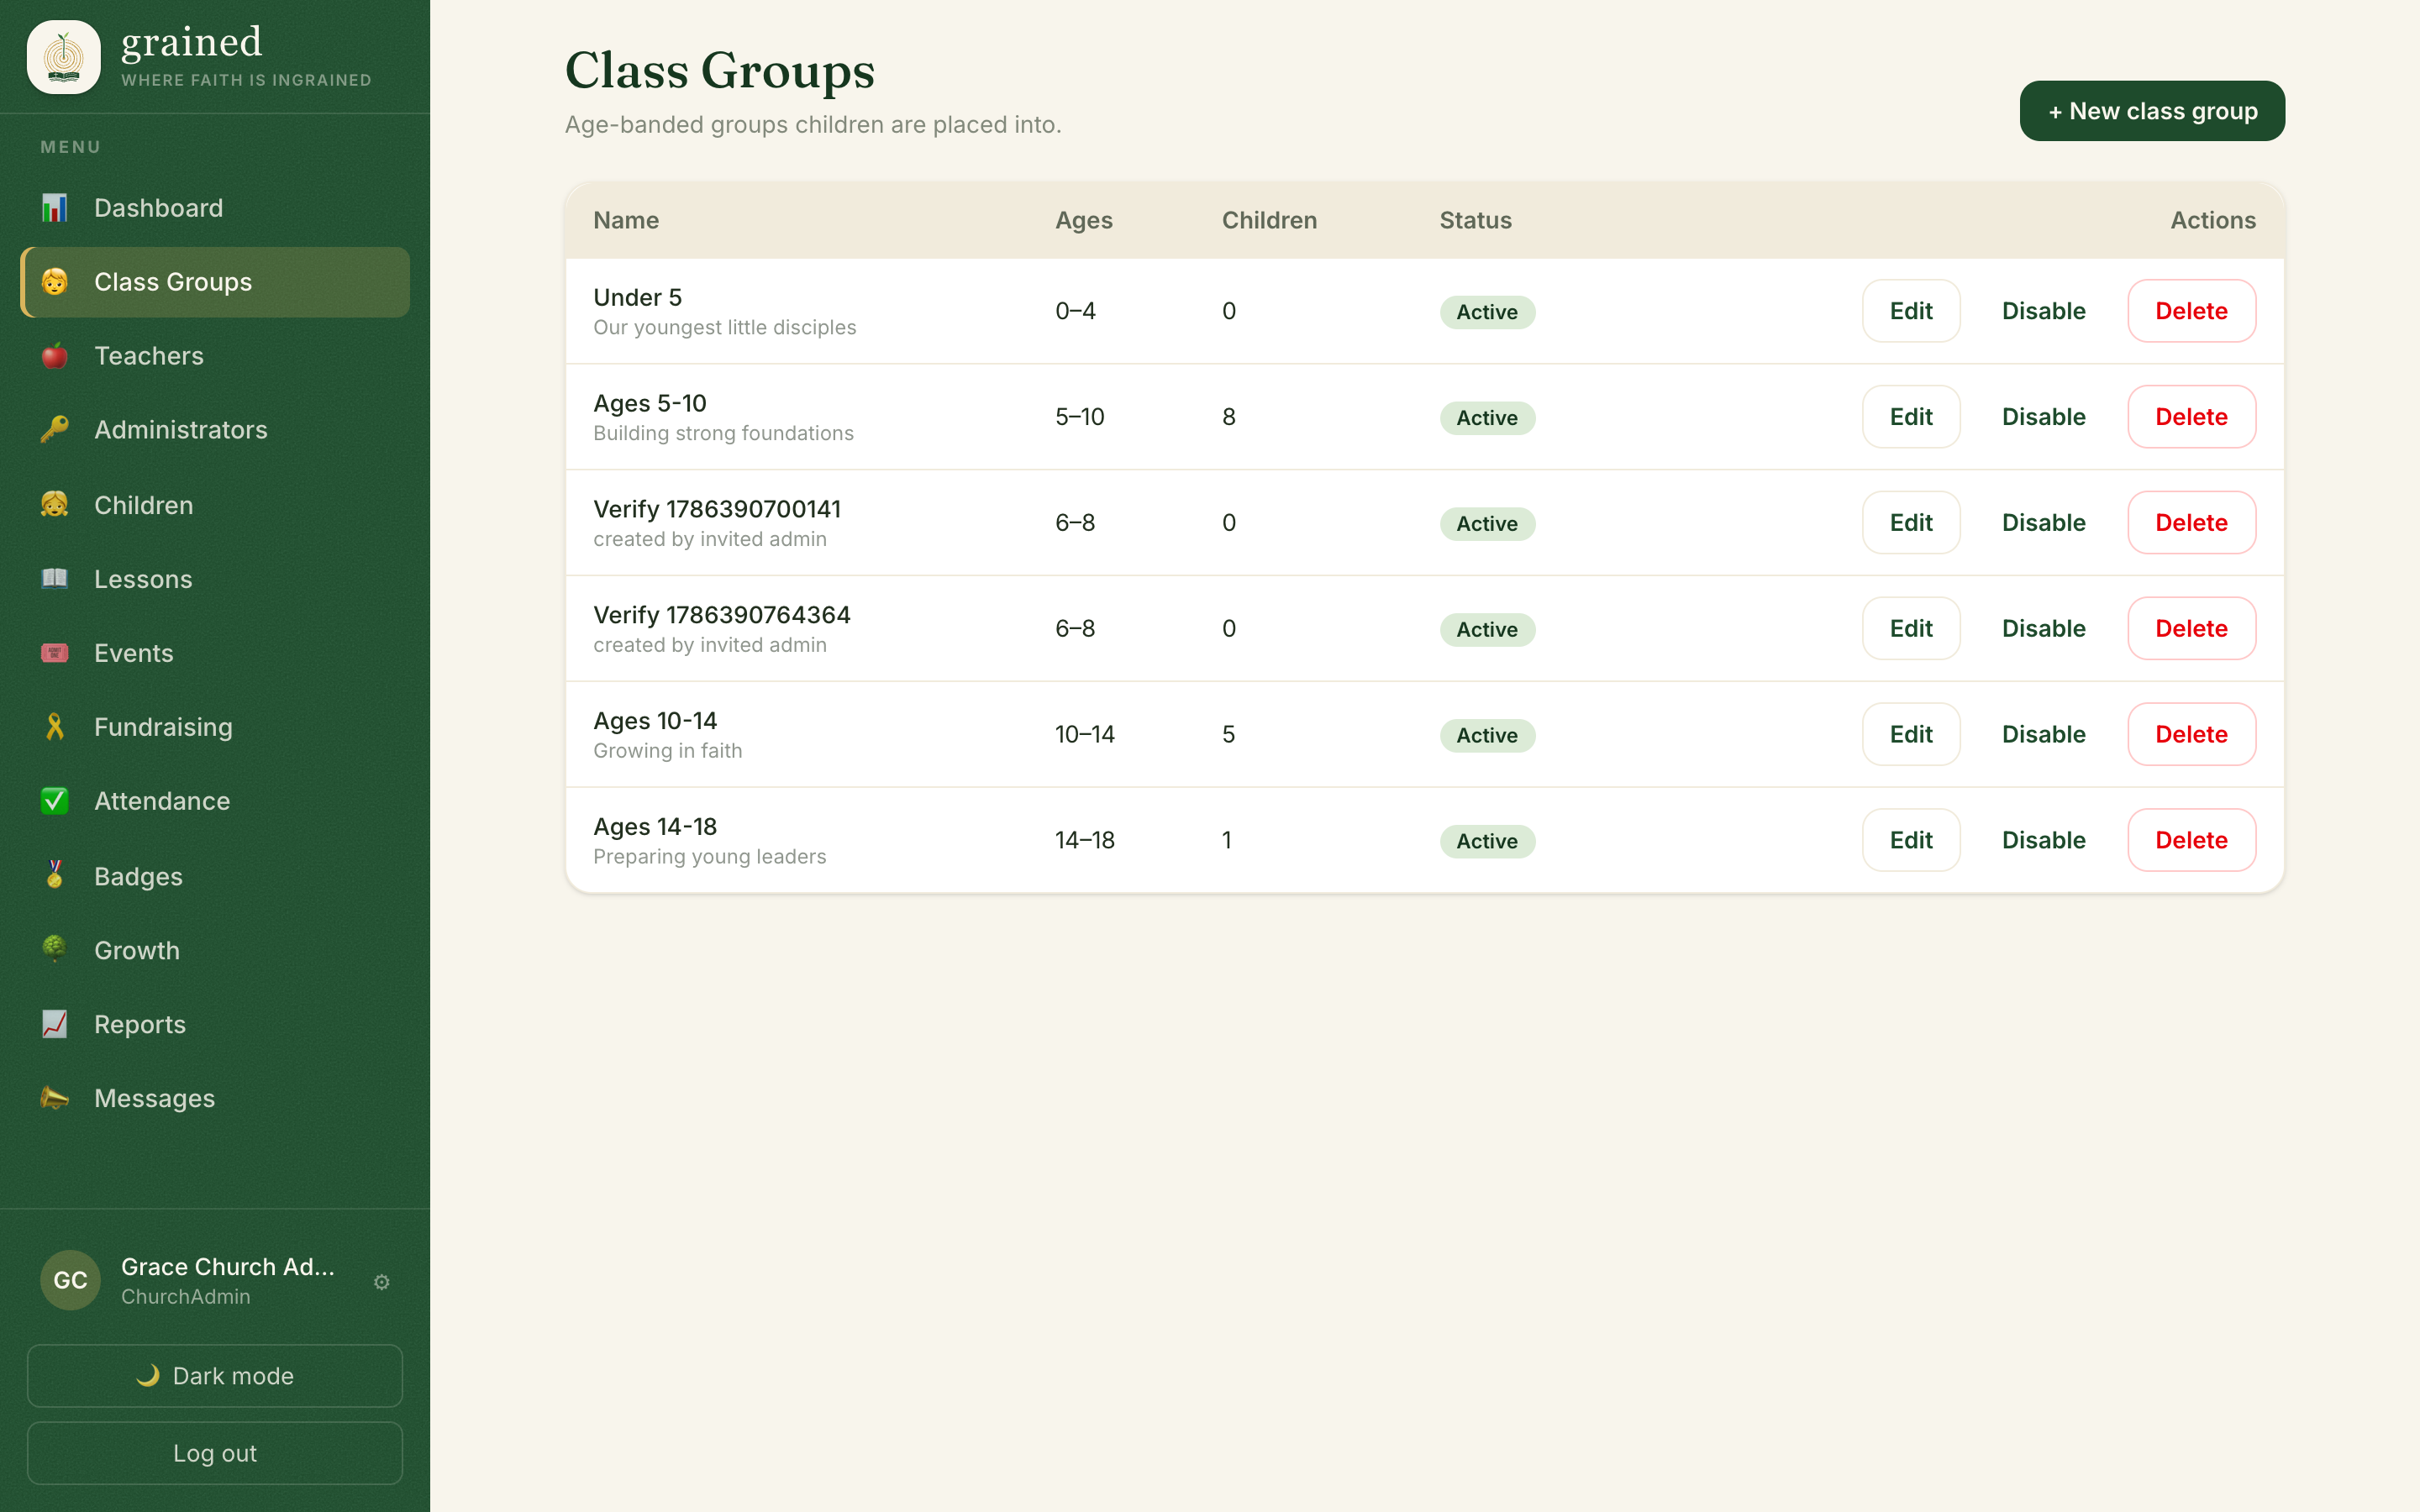Click the Grace Church Ad... profile name
Viewport: 2420px width, 1512px height.
point(228,1267)
